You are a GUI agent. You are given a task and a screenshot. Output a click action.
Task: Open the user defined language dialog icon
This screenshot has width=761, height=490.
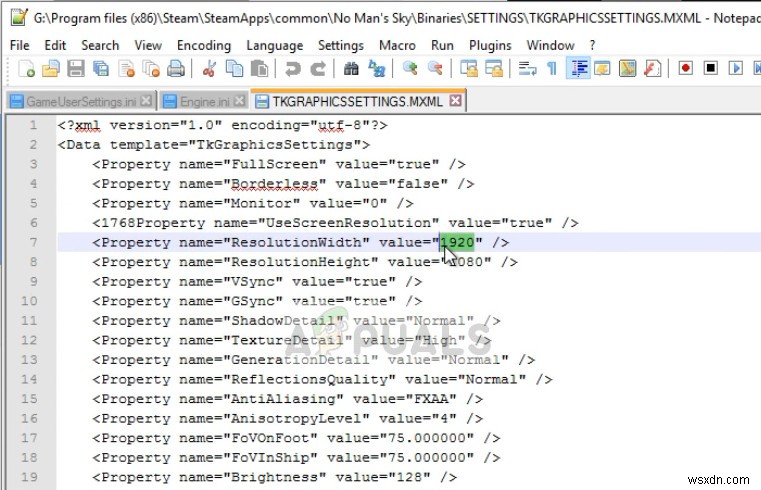[602, 68]
